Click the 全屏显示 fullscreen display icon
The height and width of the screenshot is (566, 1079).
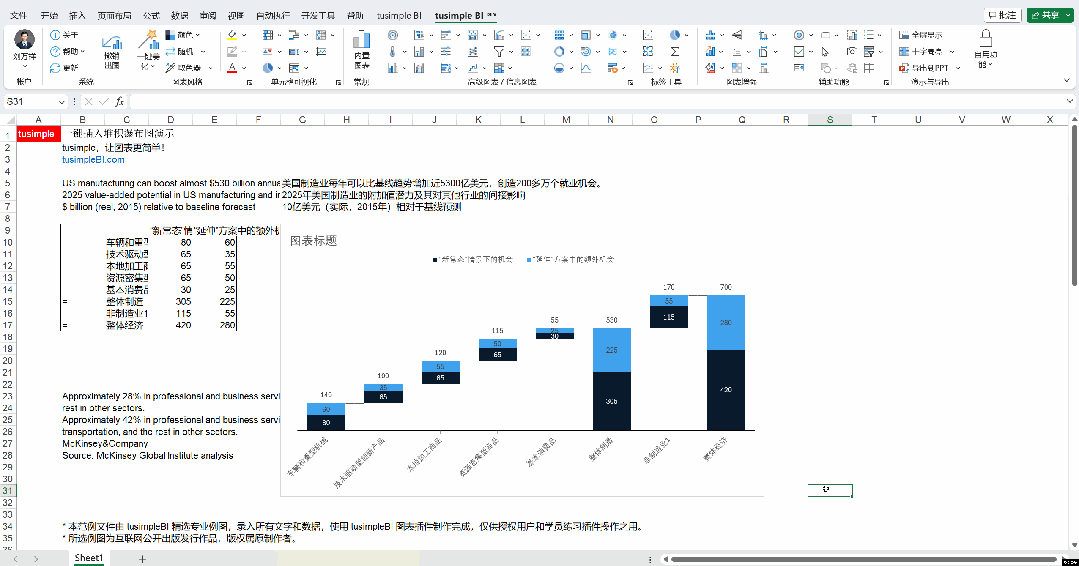pyautogui.click(x=904, y=35)
